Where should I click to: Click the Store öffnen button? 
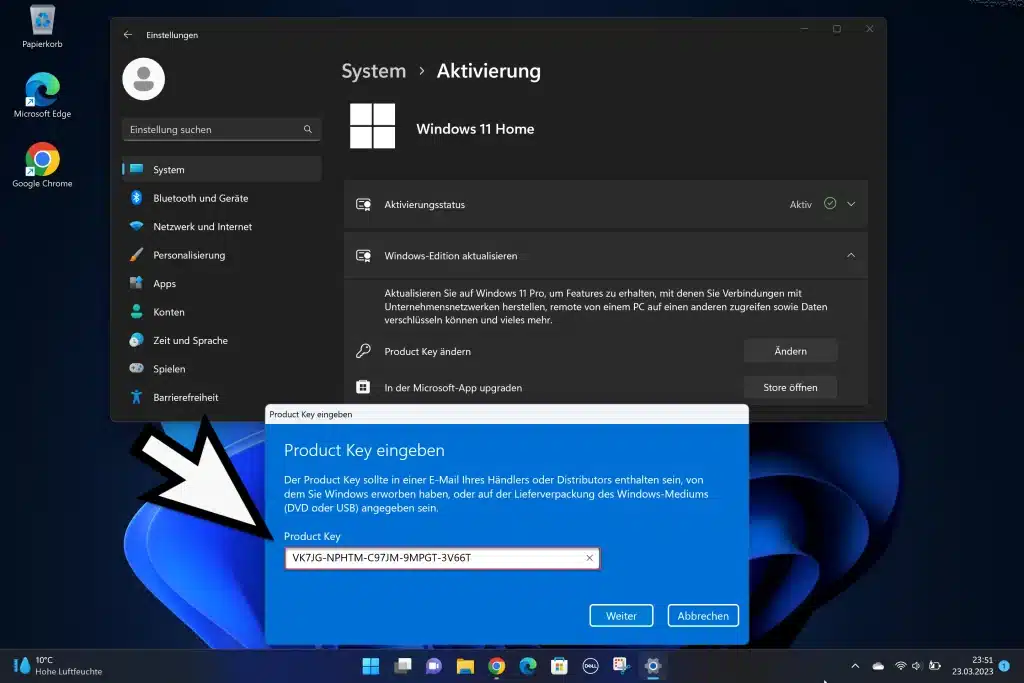point(790,387)
